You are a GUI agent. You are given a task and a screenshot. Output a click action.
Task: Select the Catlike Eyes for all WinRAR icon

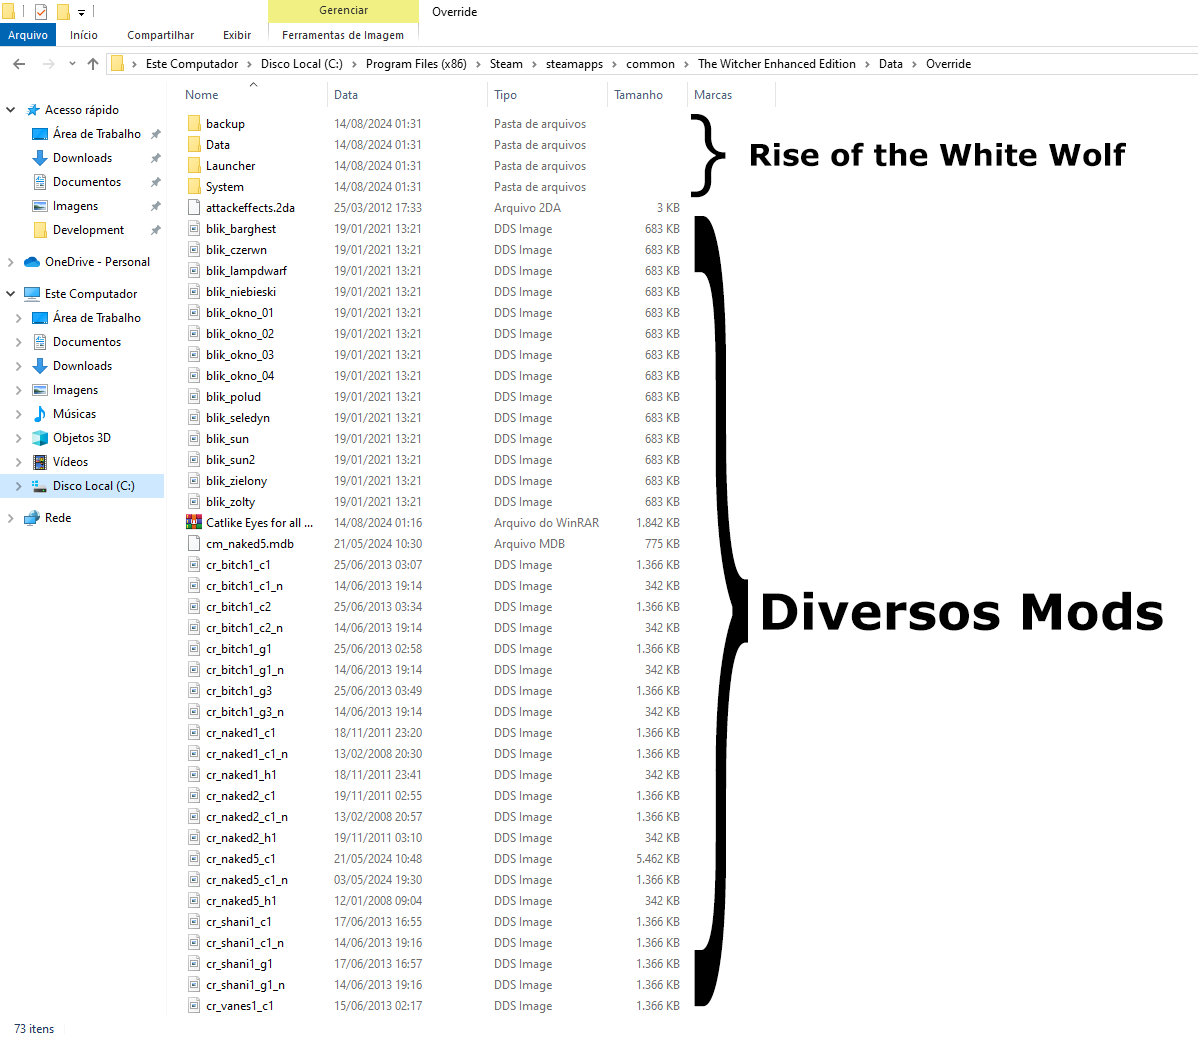tap(194, 523)
